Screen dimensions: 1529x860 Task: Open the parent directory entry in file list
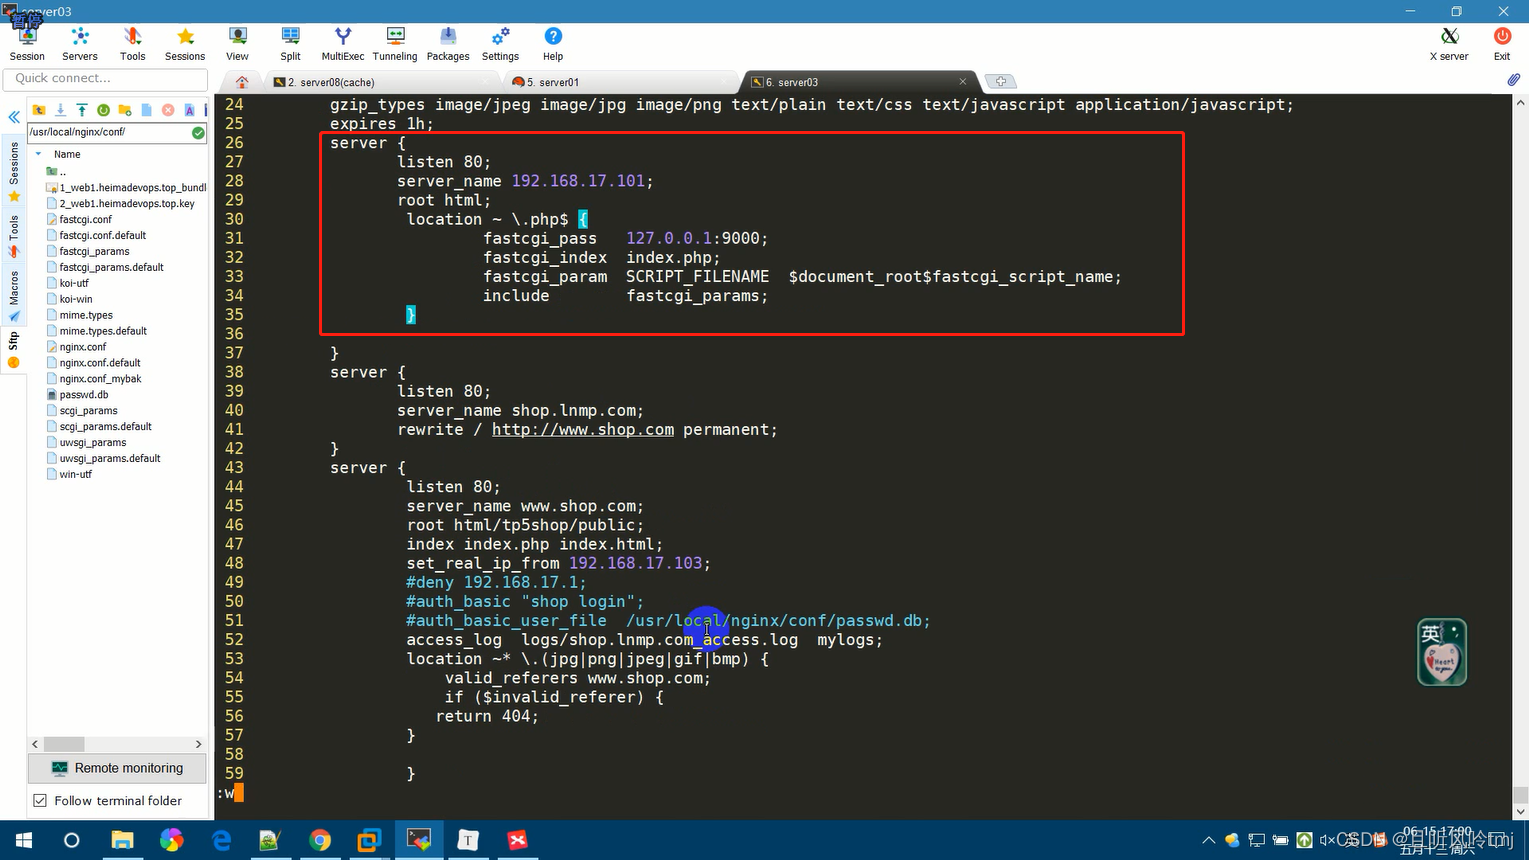[x=56, y=171]
